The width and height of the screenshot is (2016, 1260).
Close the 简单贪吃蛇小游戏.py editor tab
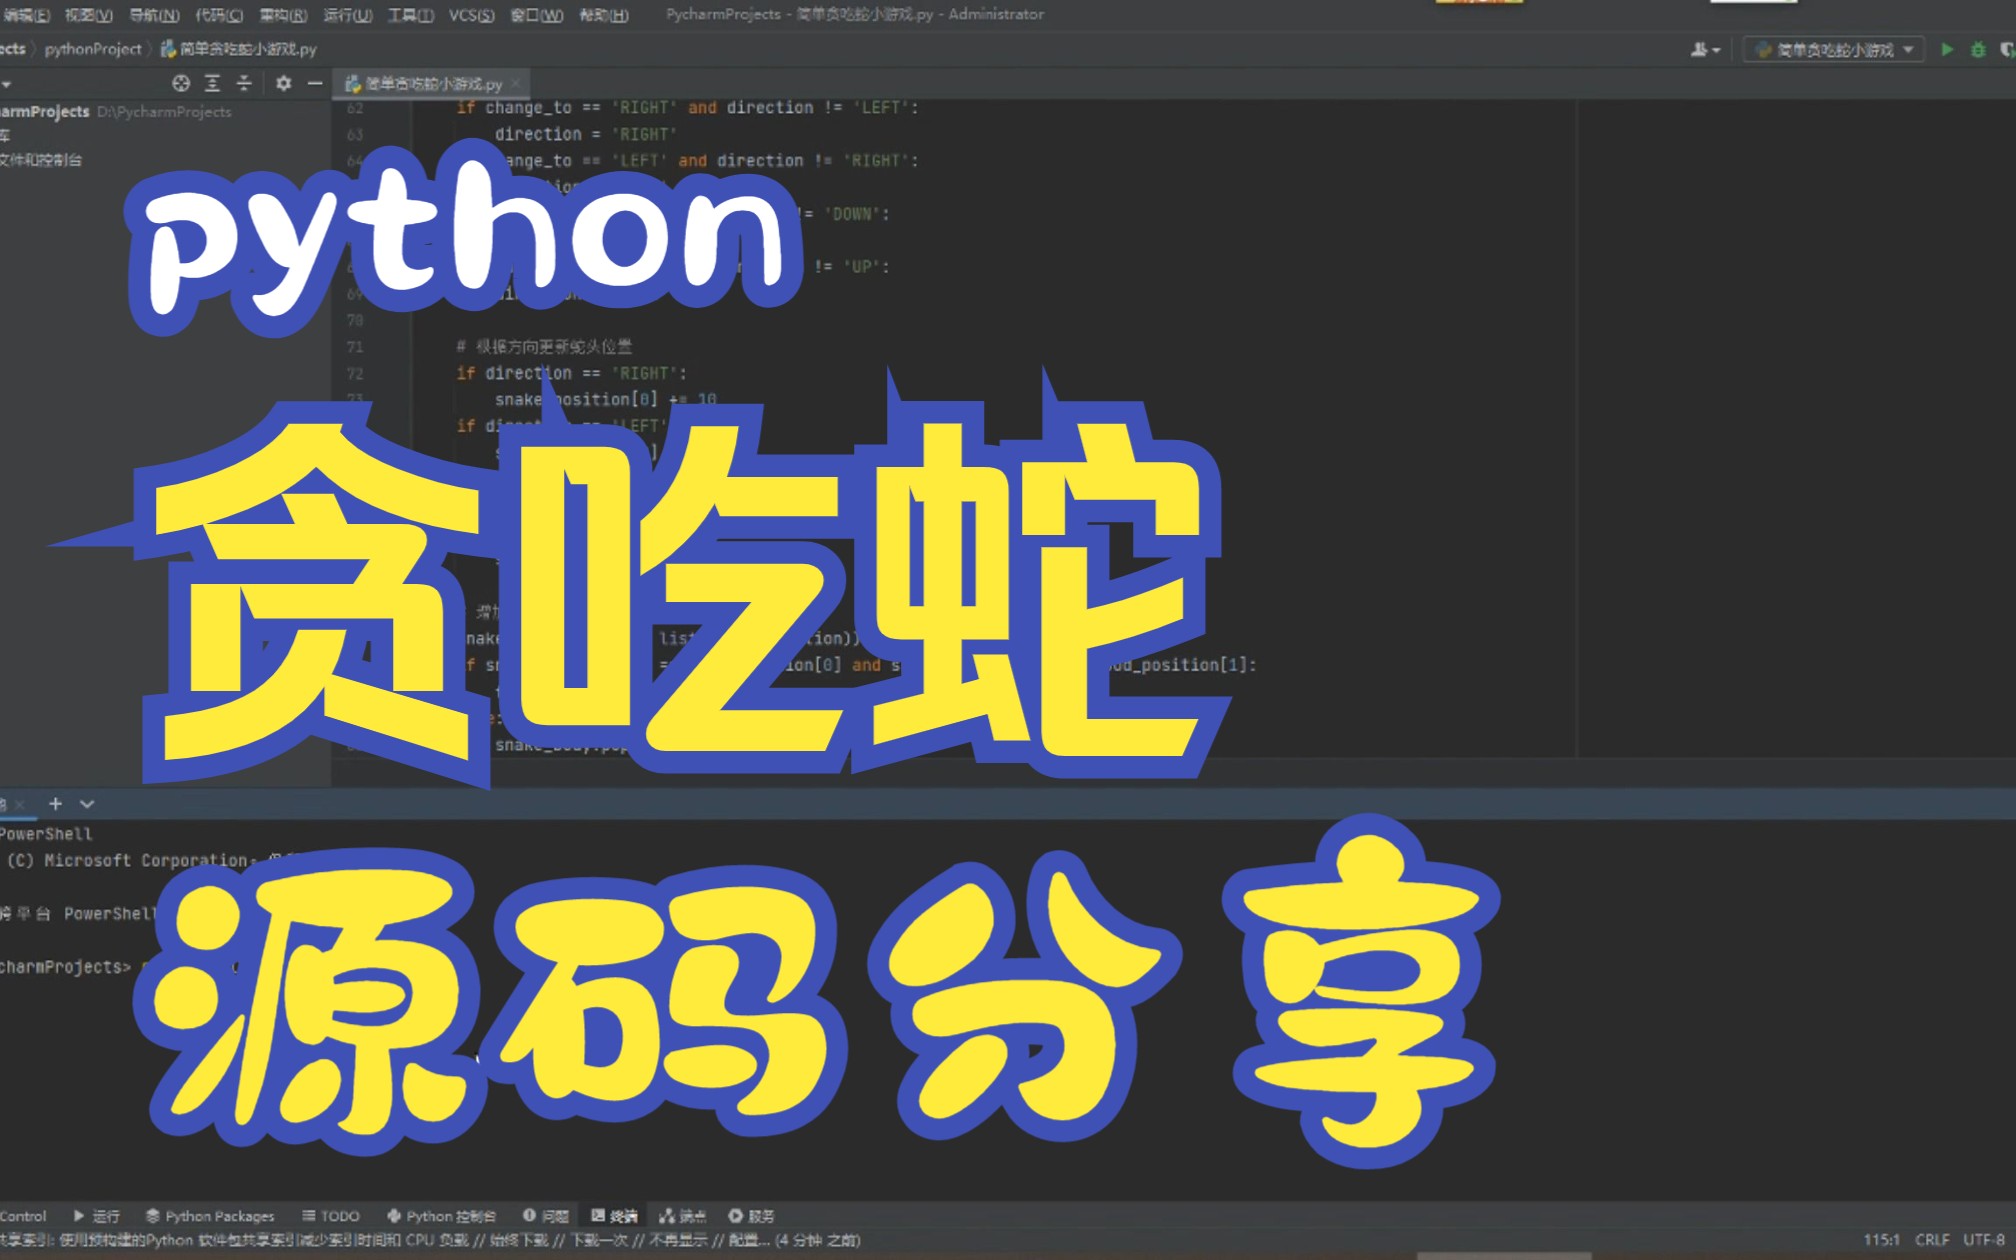(516, 83)
